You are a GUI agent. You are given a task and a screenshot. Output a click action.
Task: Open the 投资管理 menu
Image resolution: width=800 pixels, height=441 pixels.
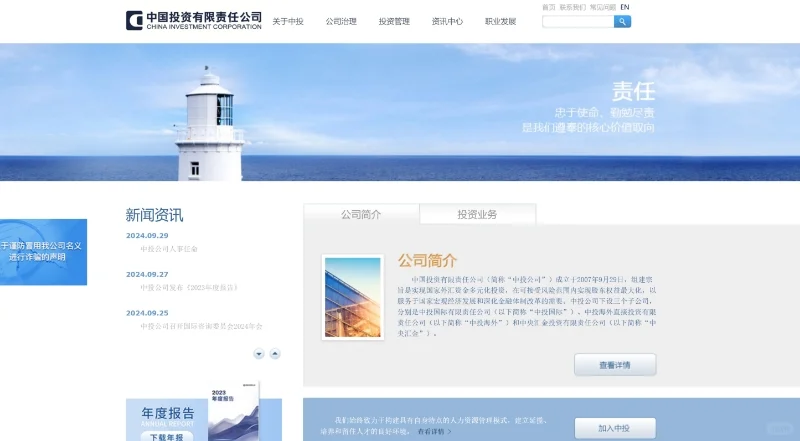click(x=394, y=21)
